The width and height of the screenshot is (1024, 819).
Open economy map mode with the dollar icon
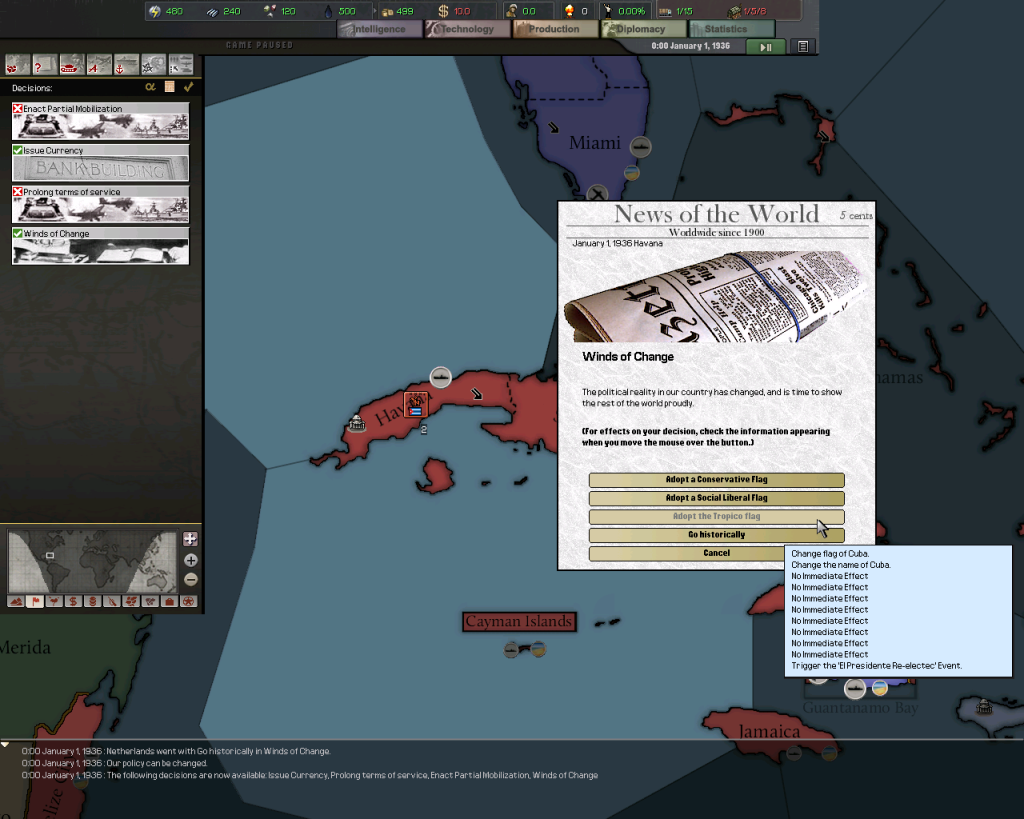coord(73,601)
